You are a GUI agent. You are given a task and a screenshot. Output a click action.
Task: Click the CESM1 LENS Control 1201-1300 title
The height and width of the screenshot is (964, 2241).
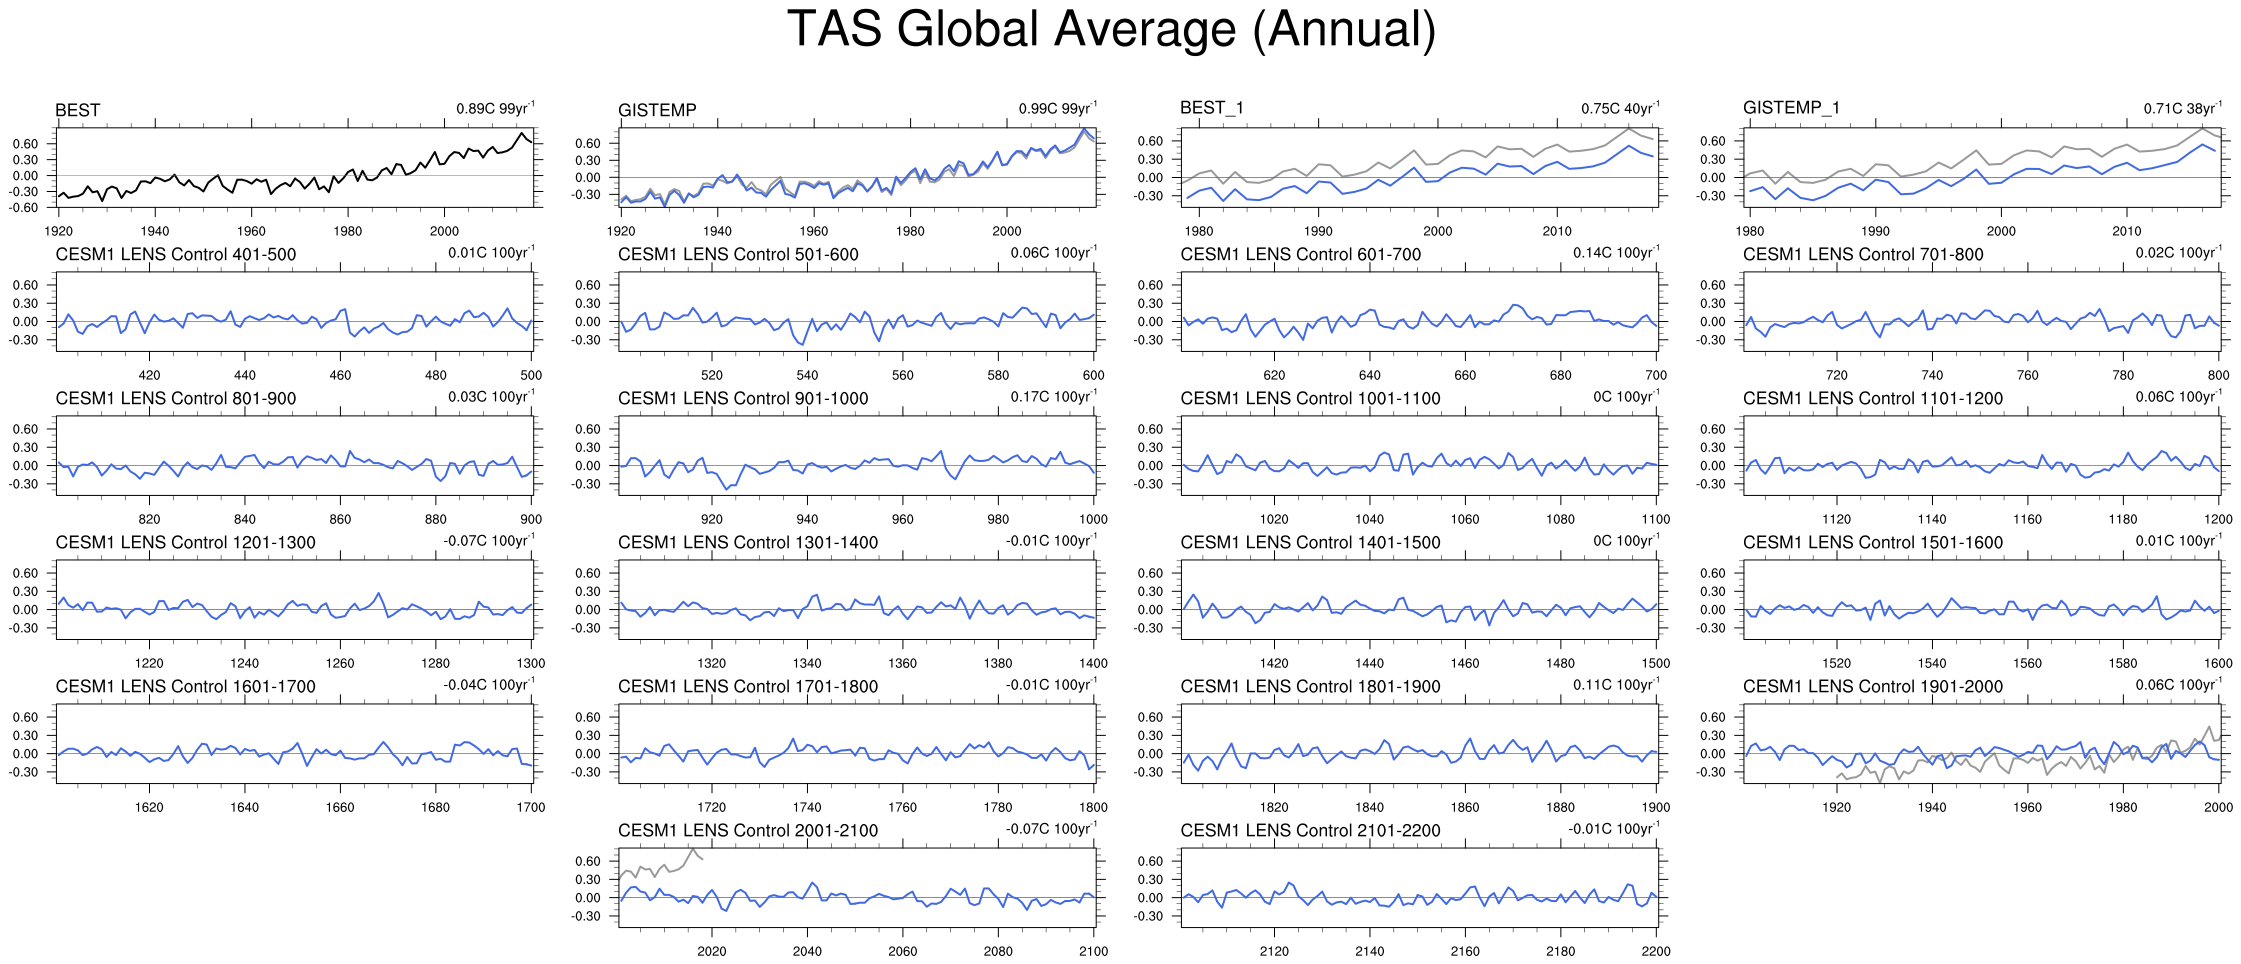[x=185, y=542]
